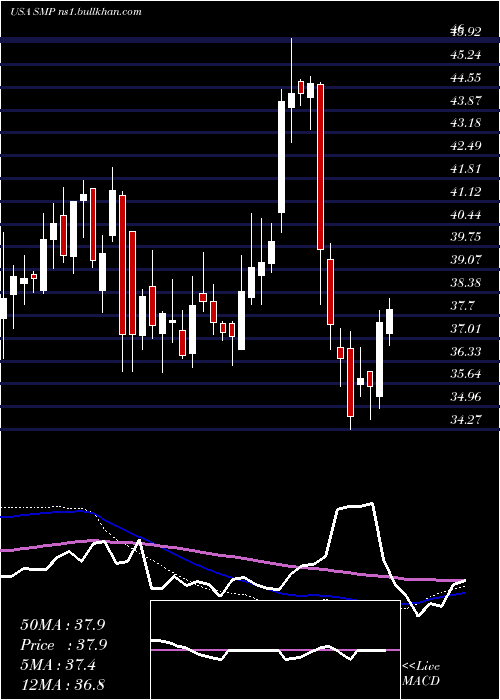Screen dimensions: 500x700
Task: Click the 12MA : 36.8 readout
Action: [x=63, y=684]
